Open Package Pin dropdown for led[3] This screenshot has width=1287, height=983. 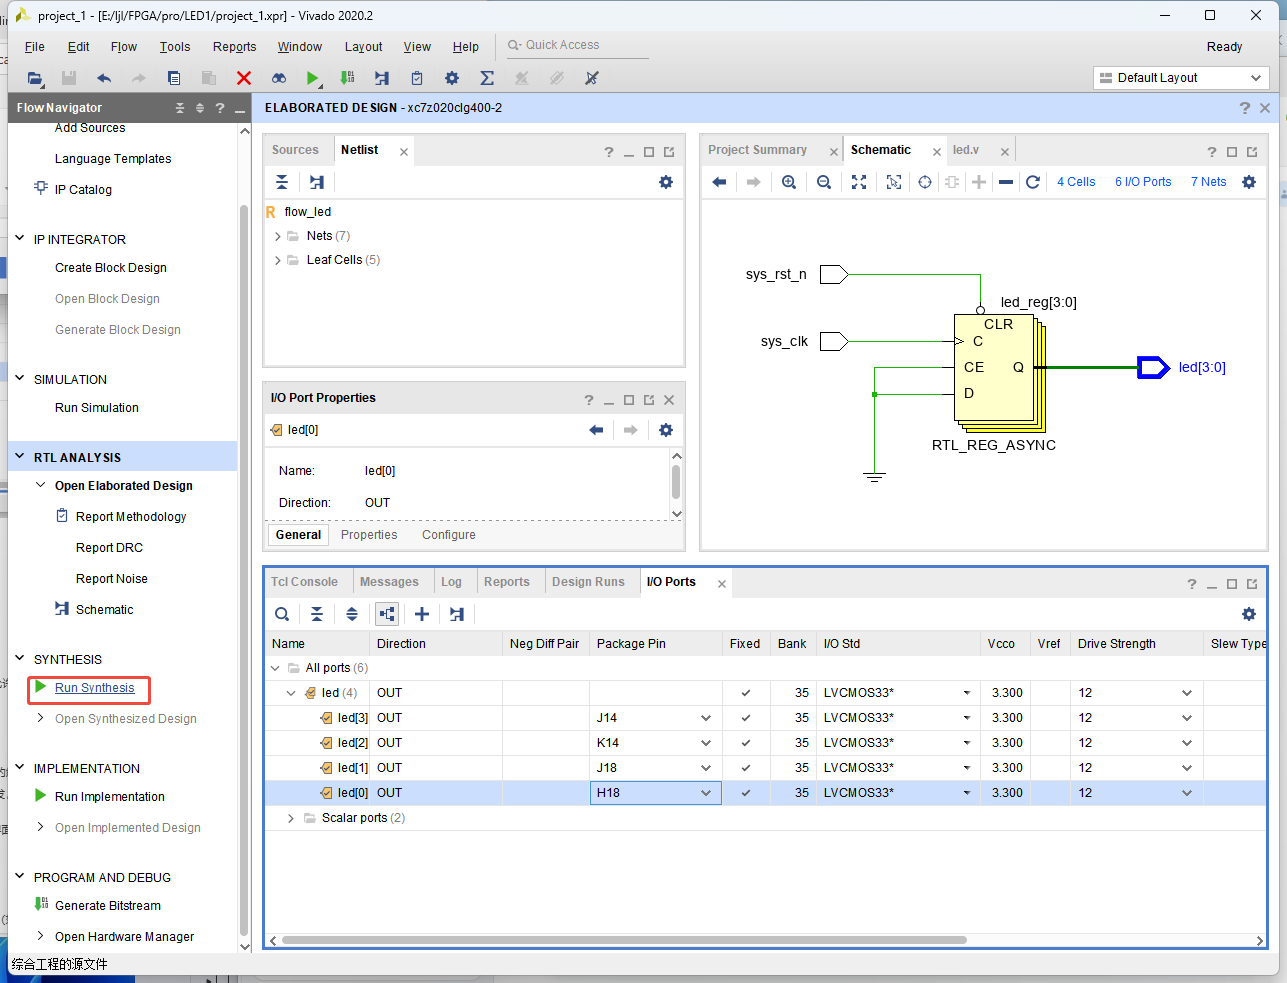(706, 718)
